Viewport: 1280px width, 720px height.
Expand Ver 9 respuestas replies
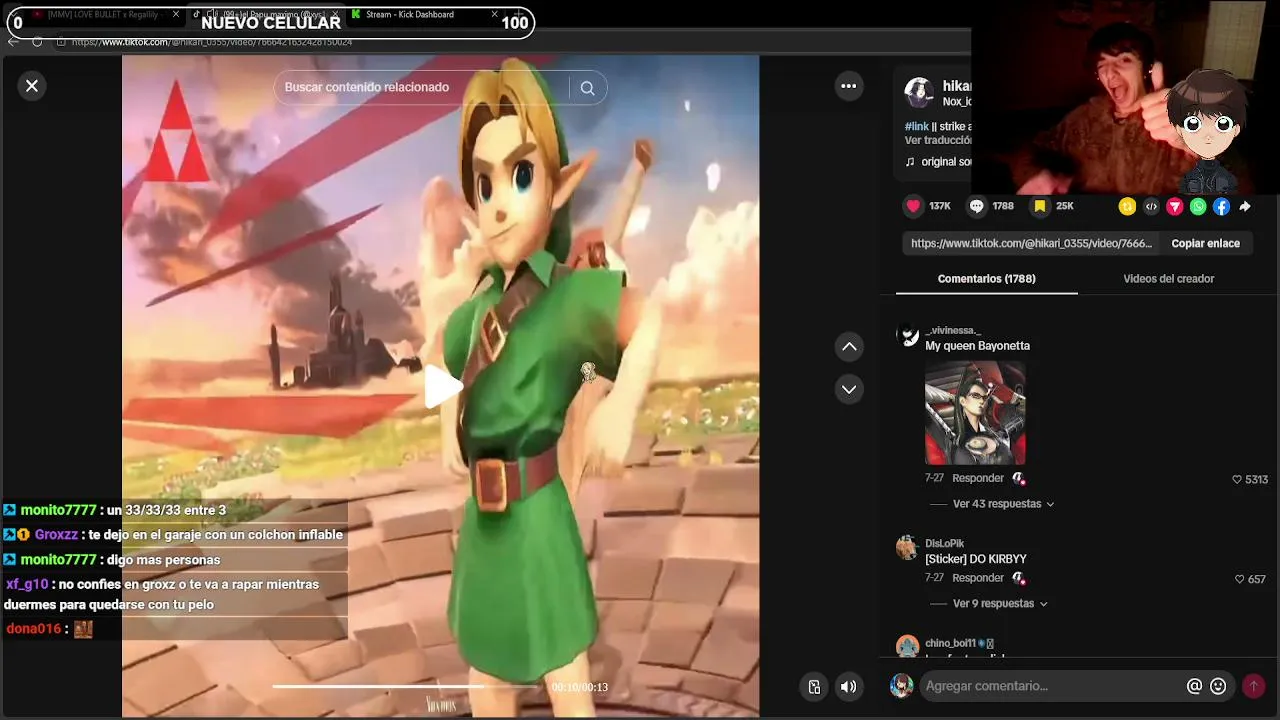1000,604
